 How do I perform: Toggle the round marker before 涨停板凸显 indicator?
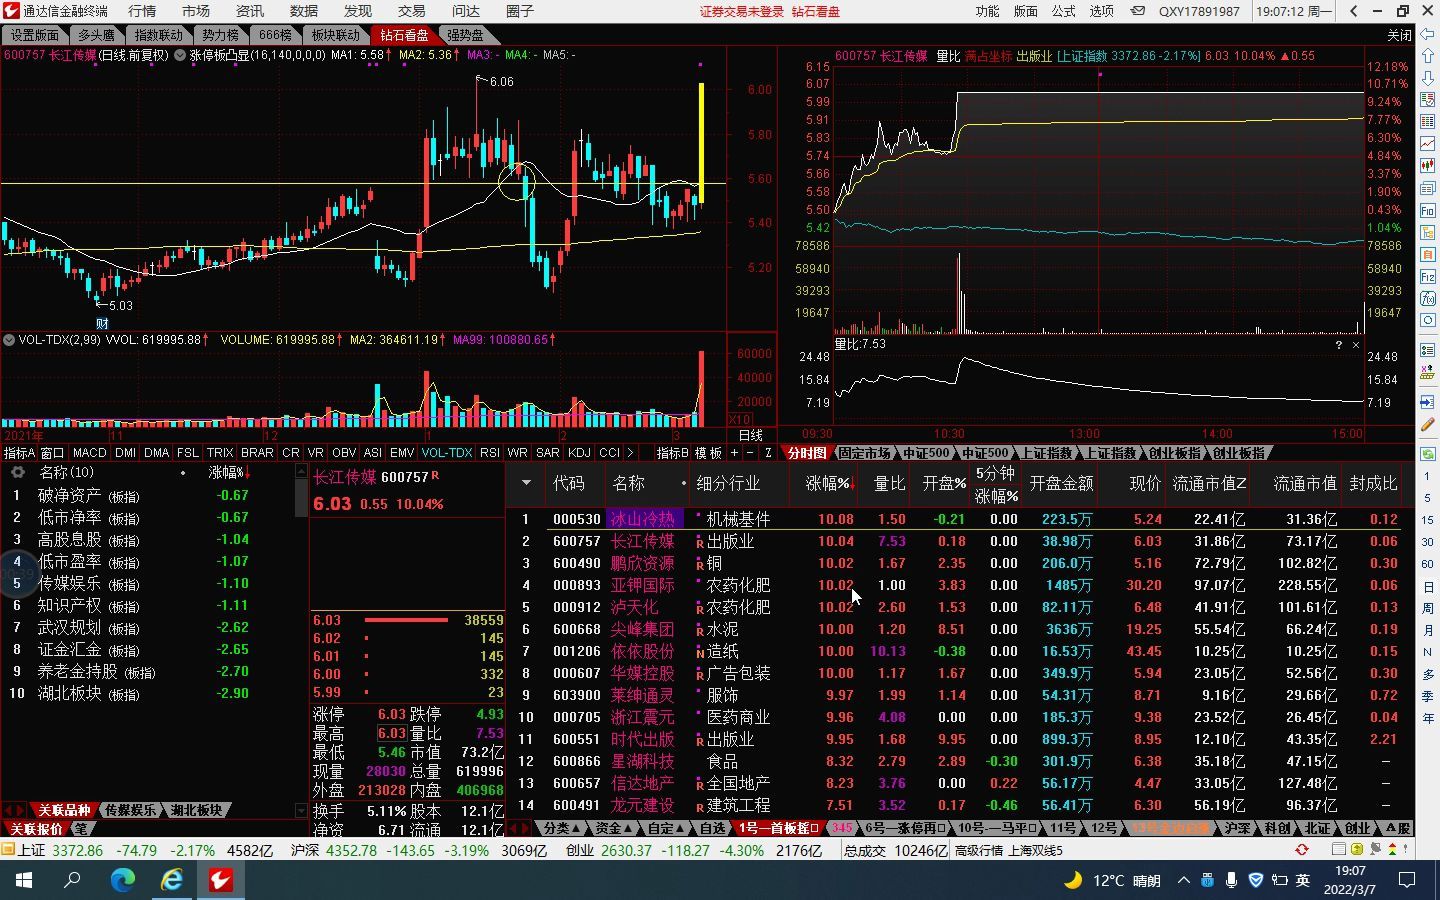[x=180, y=55]
